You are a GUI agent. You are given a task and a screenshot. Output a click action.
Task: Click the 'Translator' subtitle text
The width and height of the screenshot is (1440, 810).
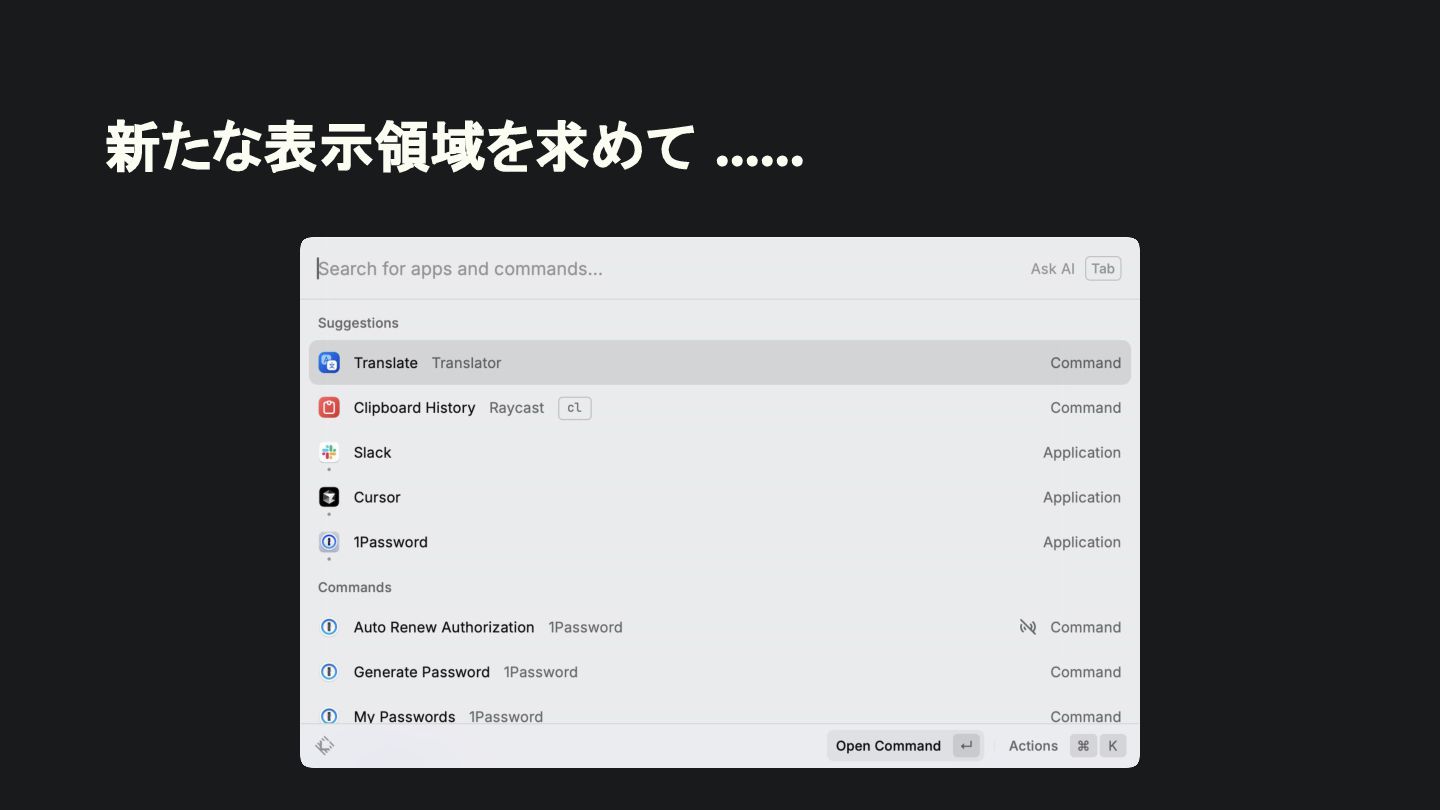pos(466,363)
